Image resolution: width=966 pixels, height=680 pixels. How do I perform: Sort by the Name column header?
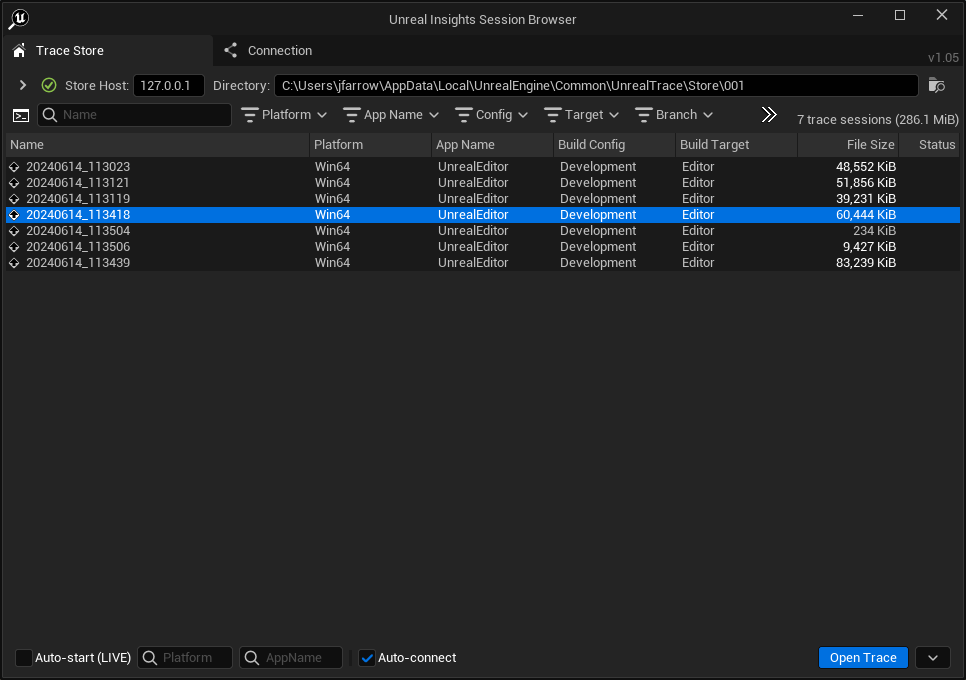tap(158, 145)
